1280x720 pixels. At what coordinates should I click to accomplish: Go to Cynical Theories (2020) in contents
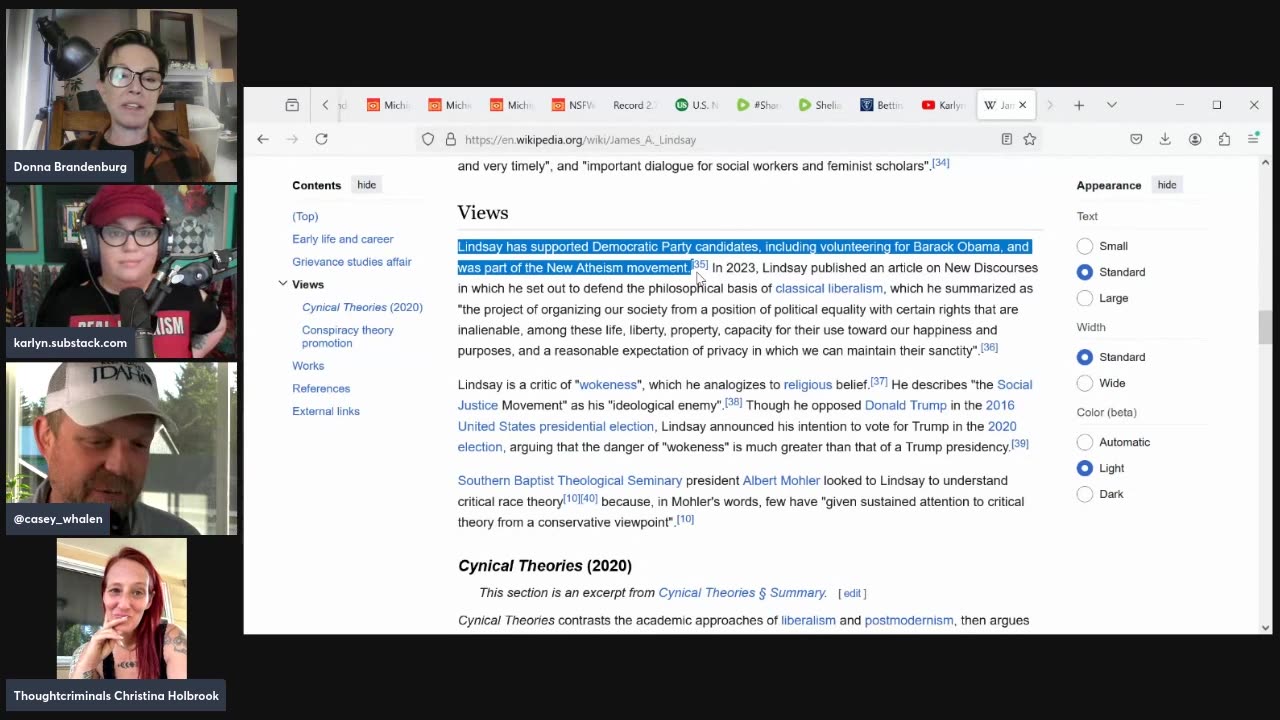[362, 307]
